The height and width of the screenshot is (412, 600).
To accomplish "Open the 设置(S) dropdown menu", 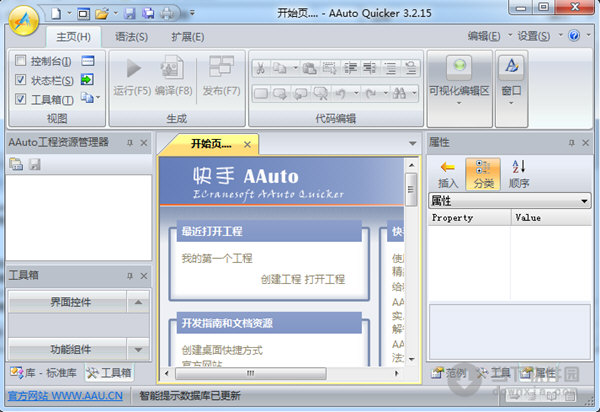I will (x=540, y=36).
